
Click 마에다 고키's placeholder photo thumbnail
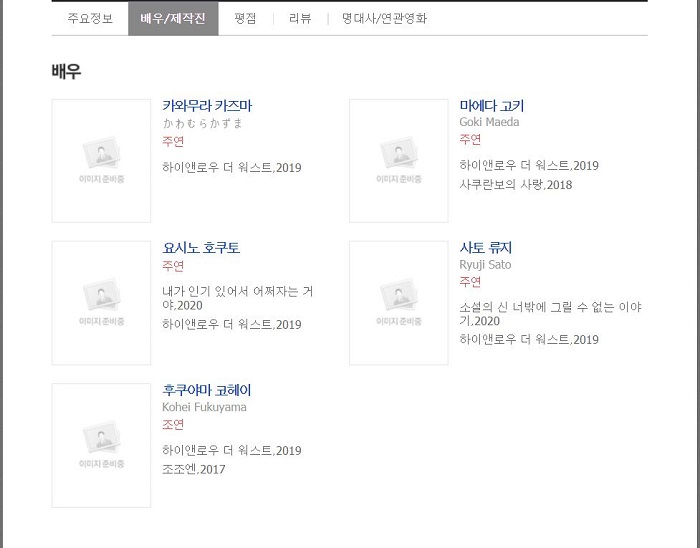tap(399, 161)
